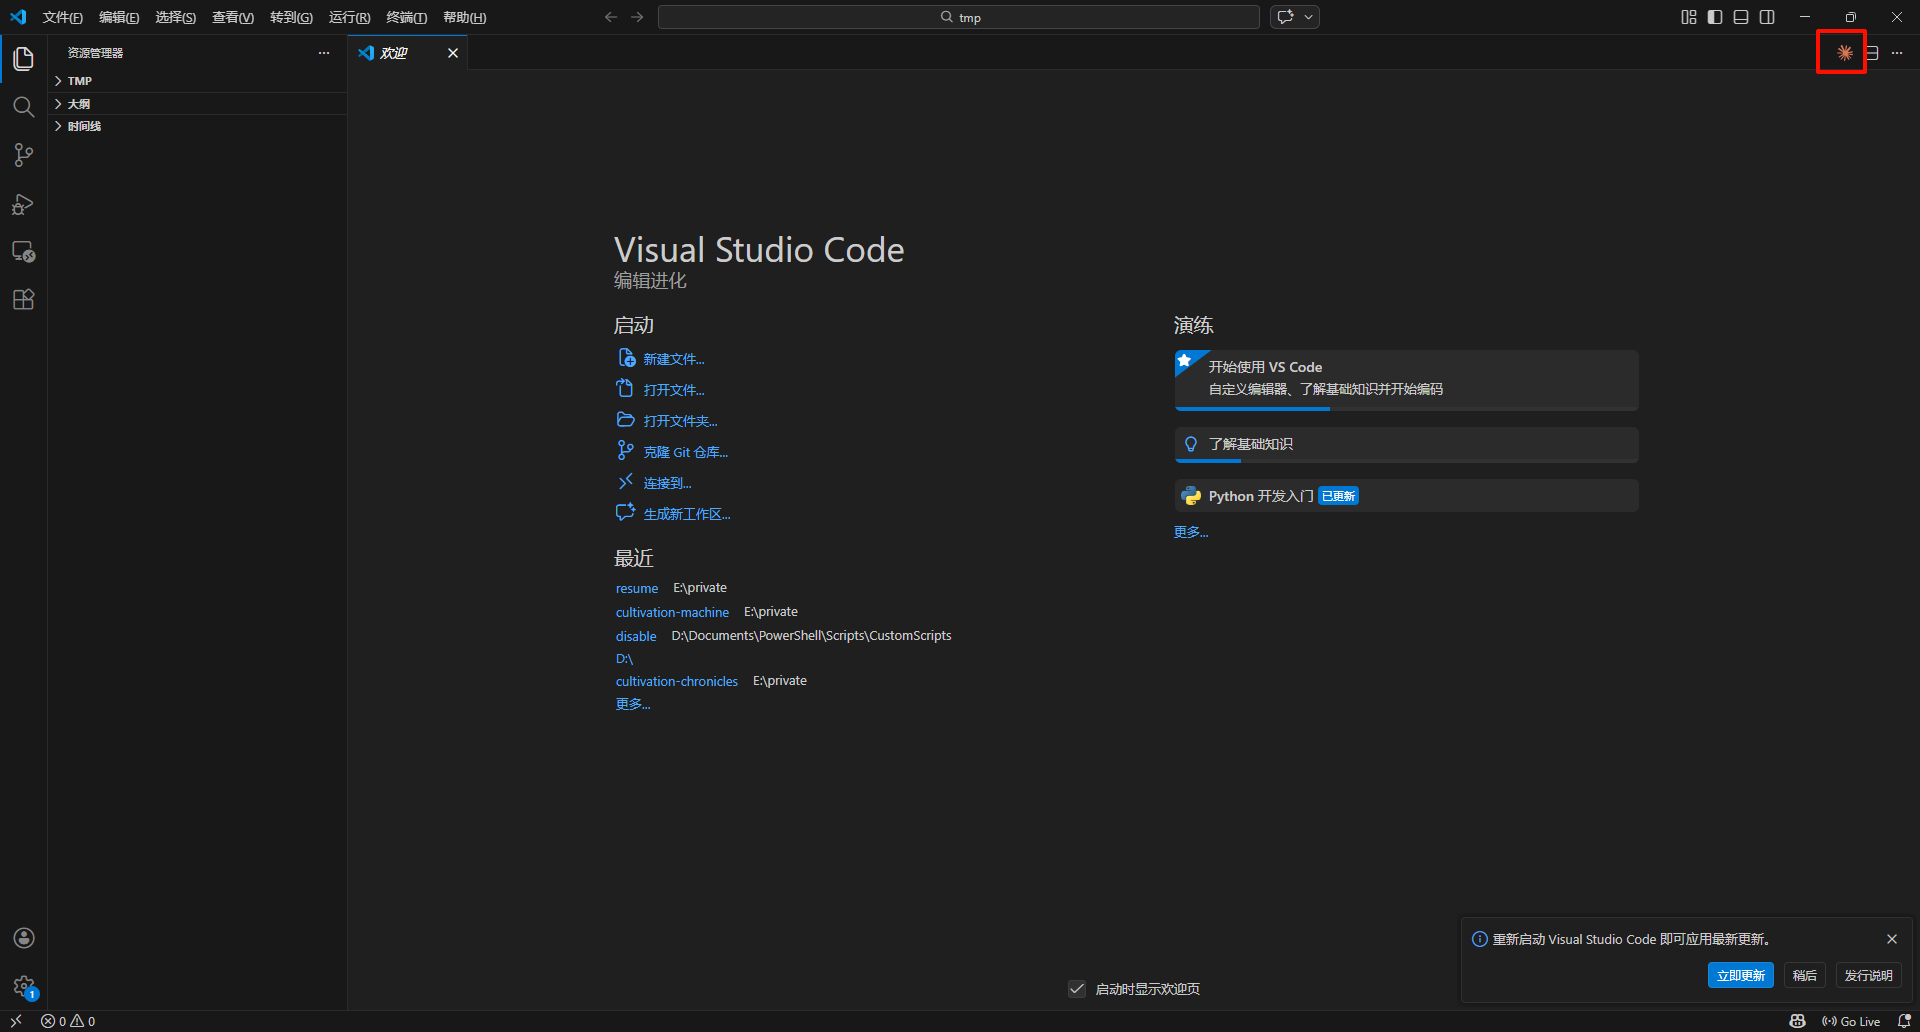Screen dimensions: 1920x1032
Task: Expand the TMP folder section
Action: click(198, 81)
